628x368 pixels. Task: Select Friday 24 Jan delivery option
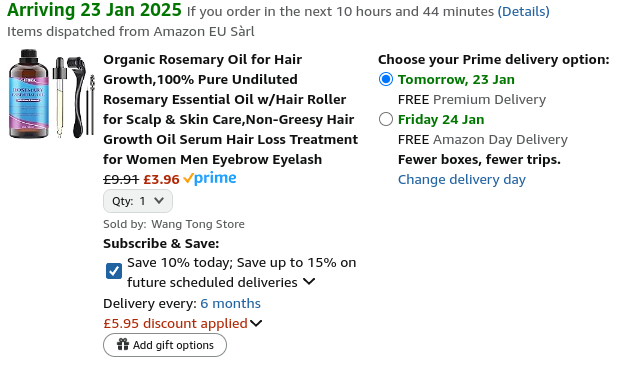coord(386,119)
